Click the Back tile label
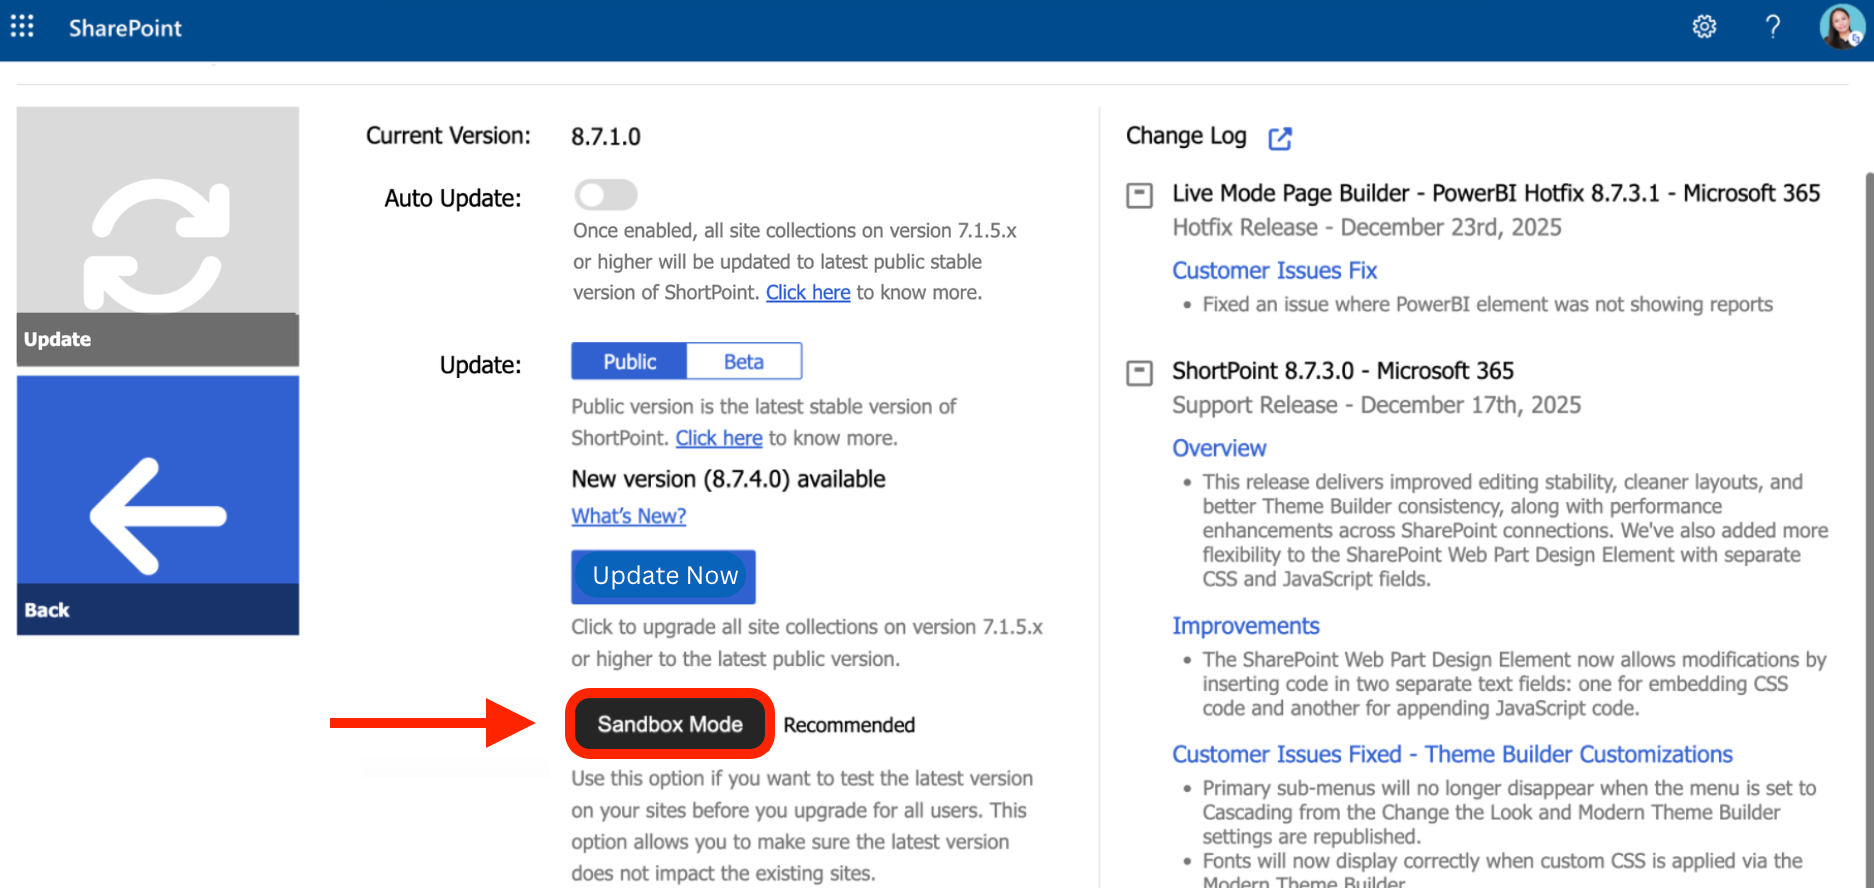Image resolution: width=1874 pixels, height=888 pixels. pyautogui.click(x=47, y=610)
